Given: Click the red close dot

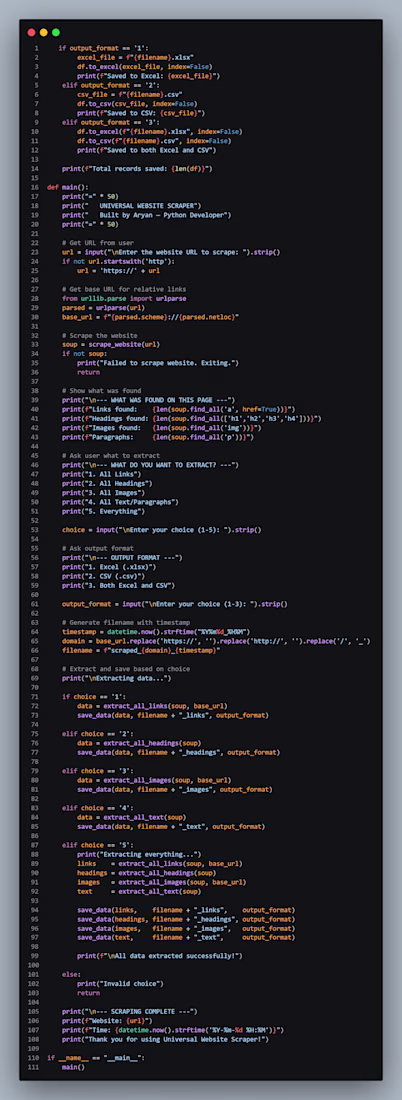Looking at the screenshot, I should tap(31, 32).
